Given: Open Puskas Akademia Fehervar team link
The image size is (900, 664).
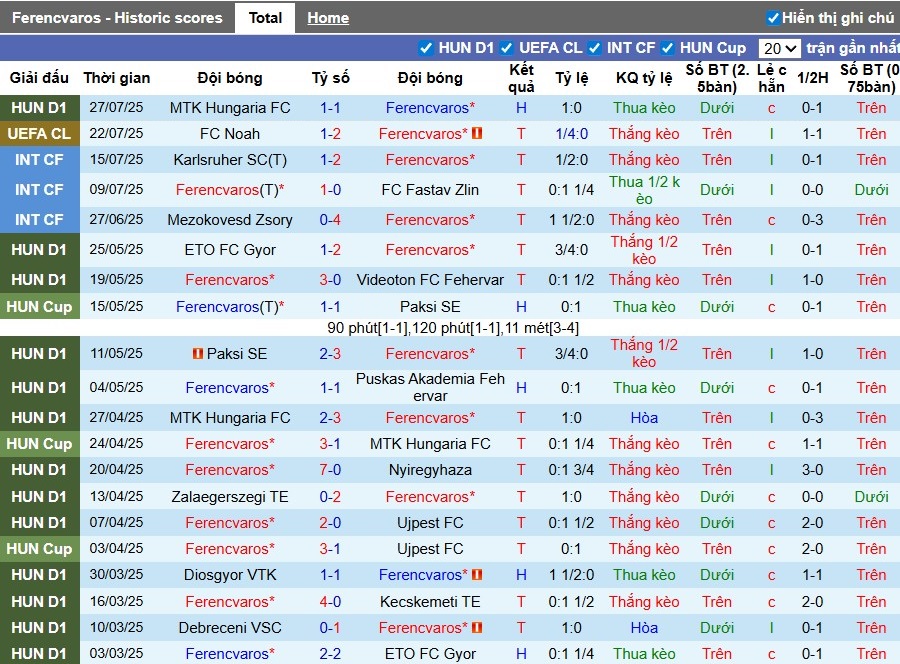Looking at the screenshot, I should [430, 387].
